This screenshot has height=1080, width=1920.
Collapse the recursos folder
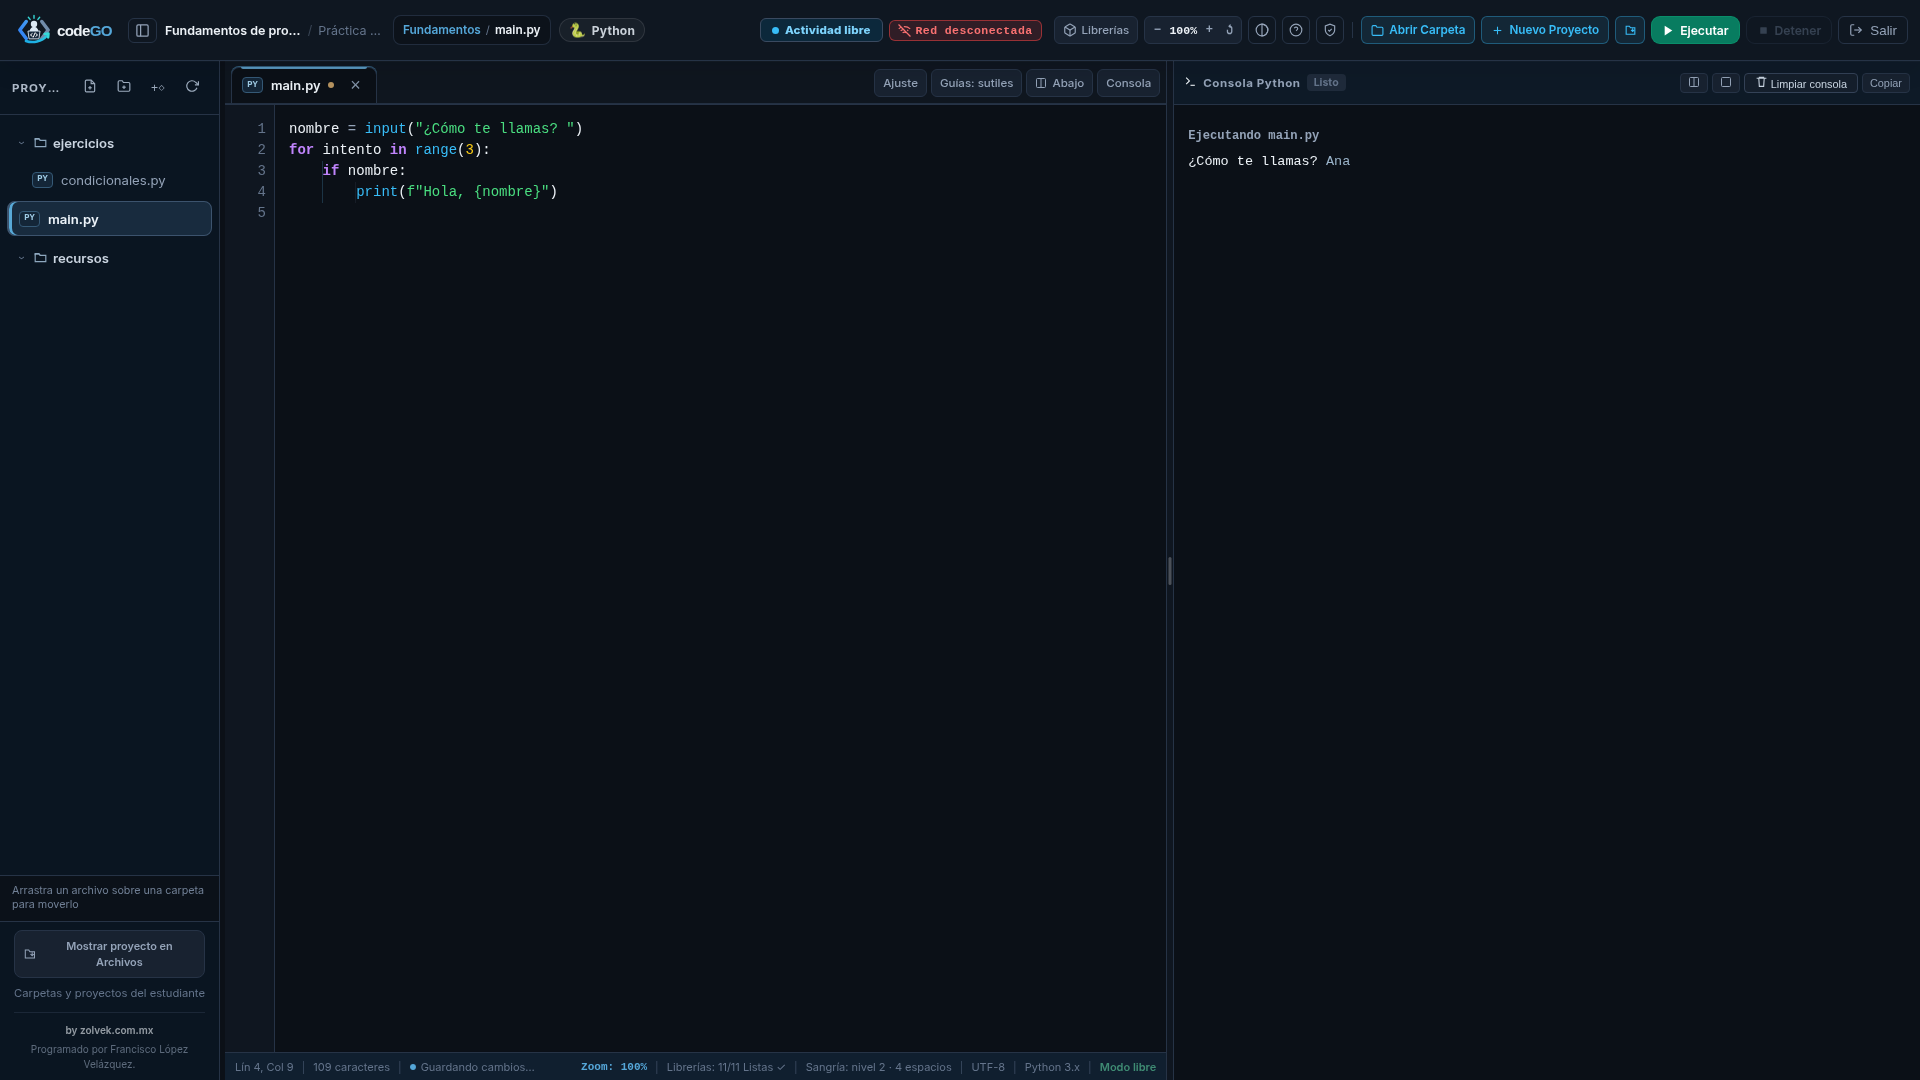[x=21, y=259]
